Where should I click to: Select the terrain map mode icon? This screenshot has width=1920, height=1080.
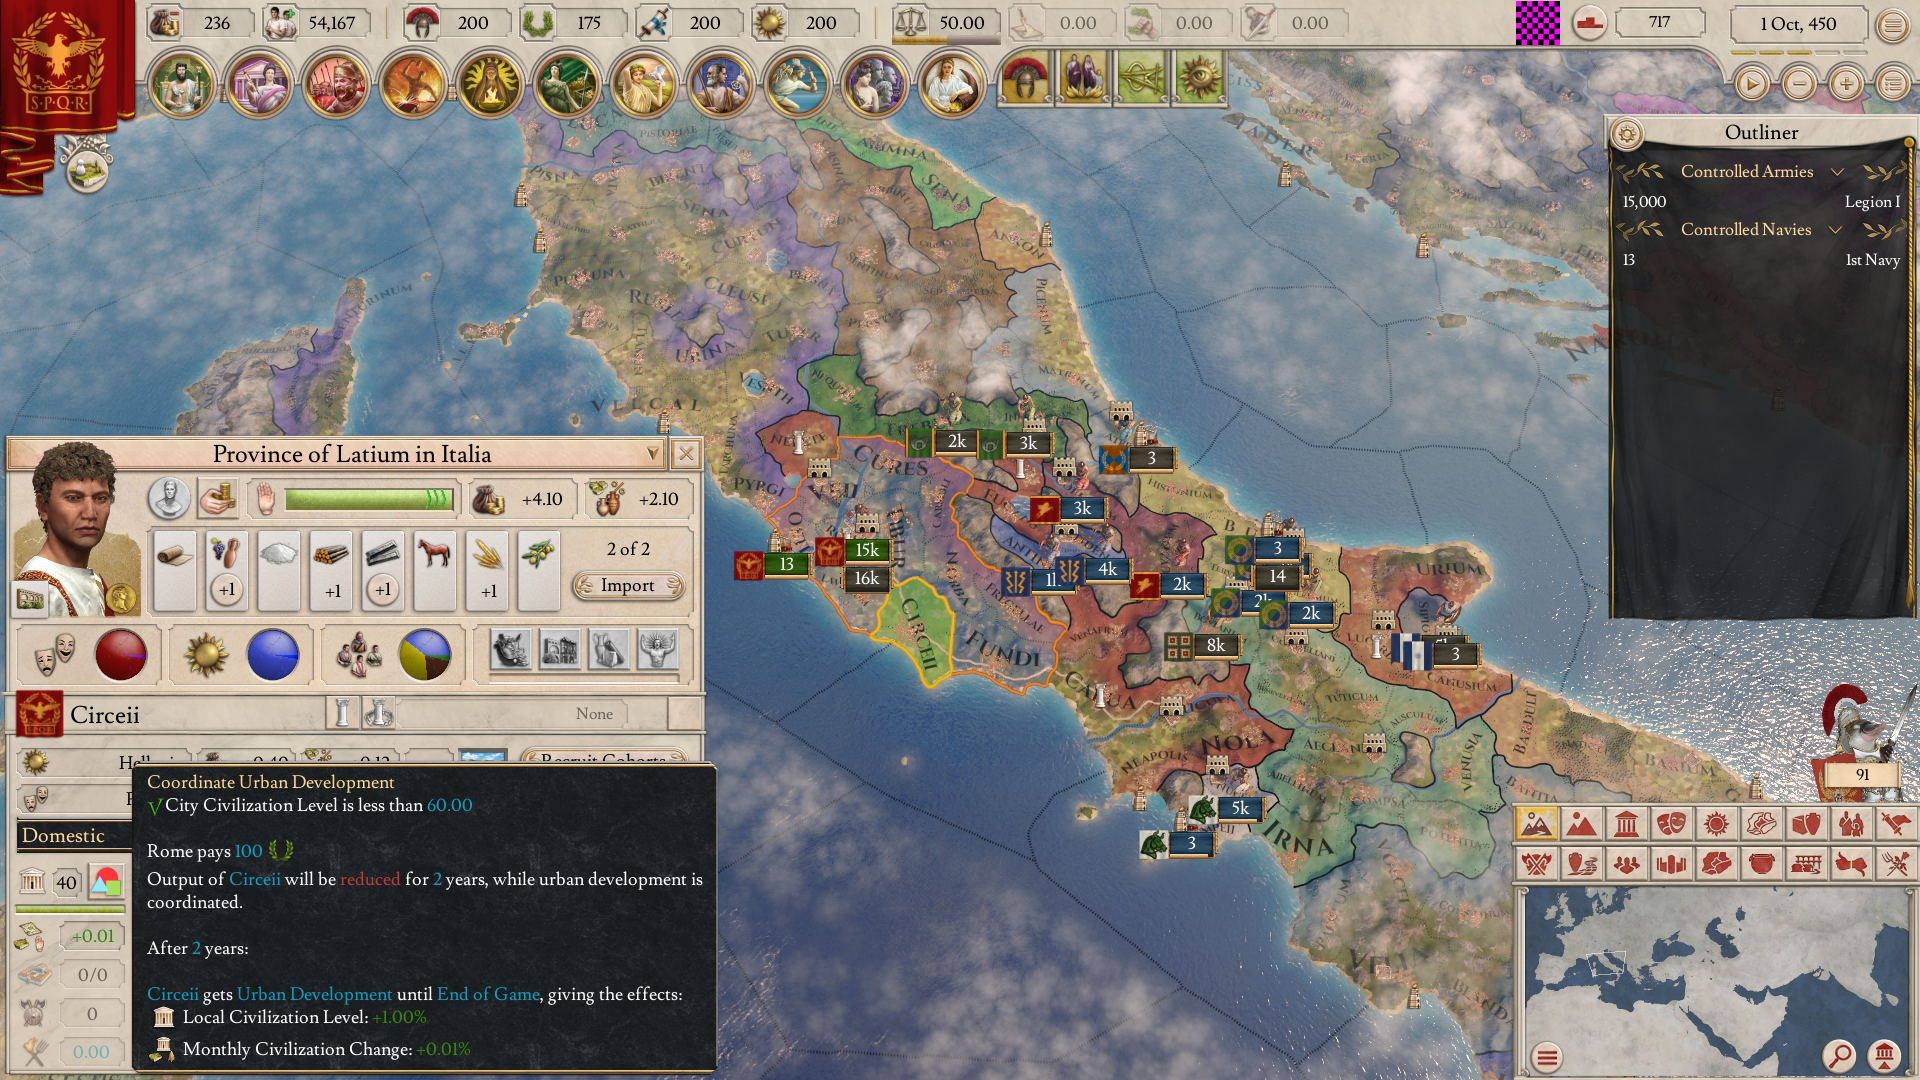(x=1535, y=824)
